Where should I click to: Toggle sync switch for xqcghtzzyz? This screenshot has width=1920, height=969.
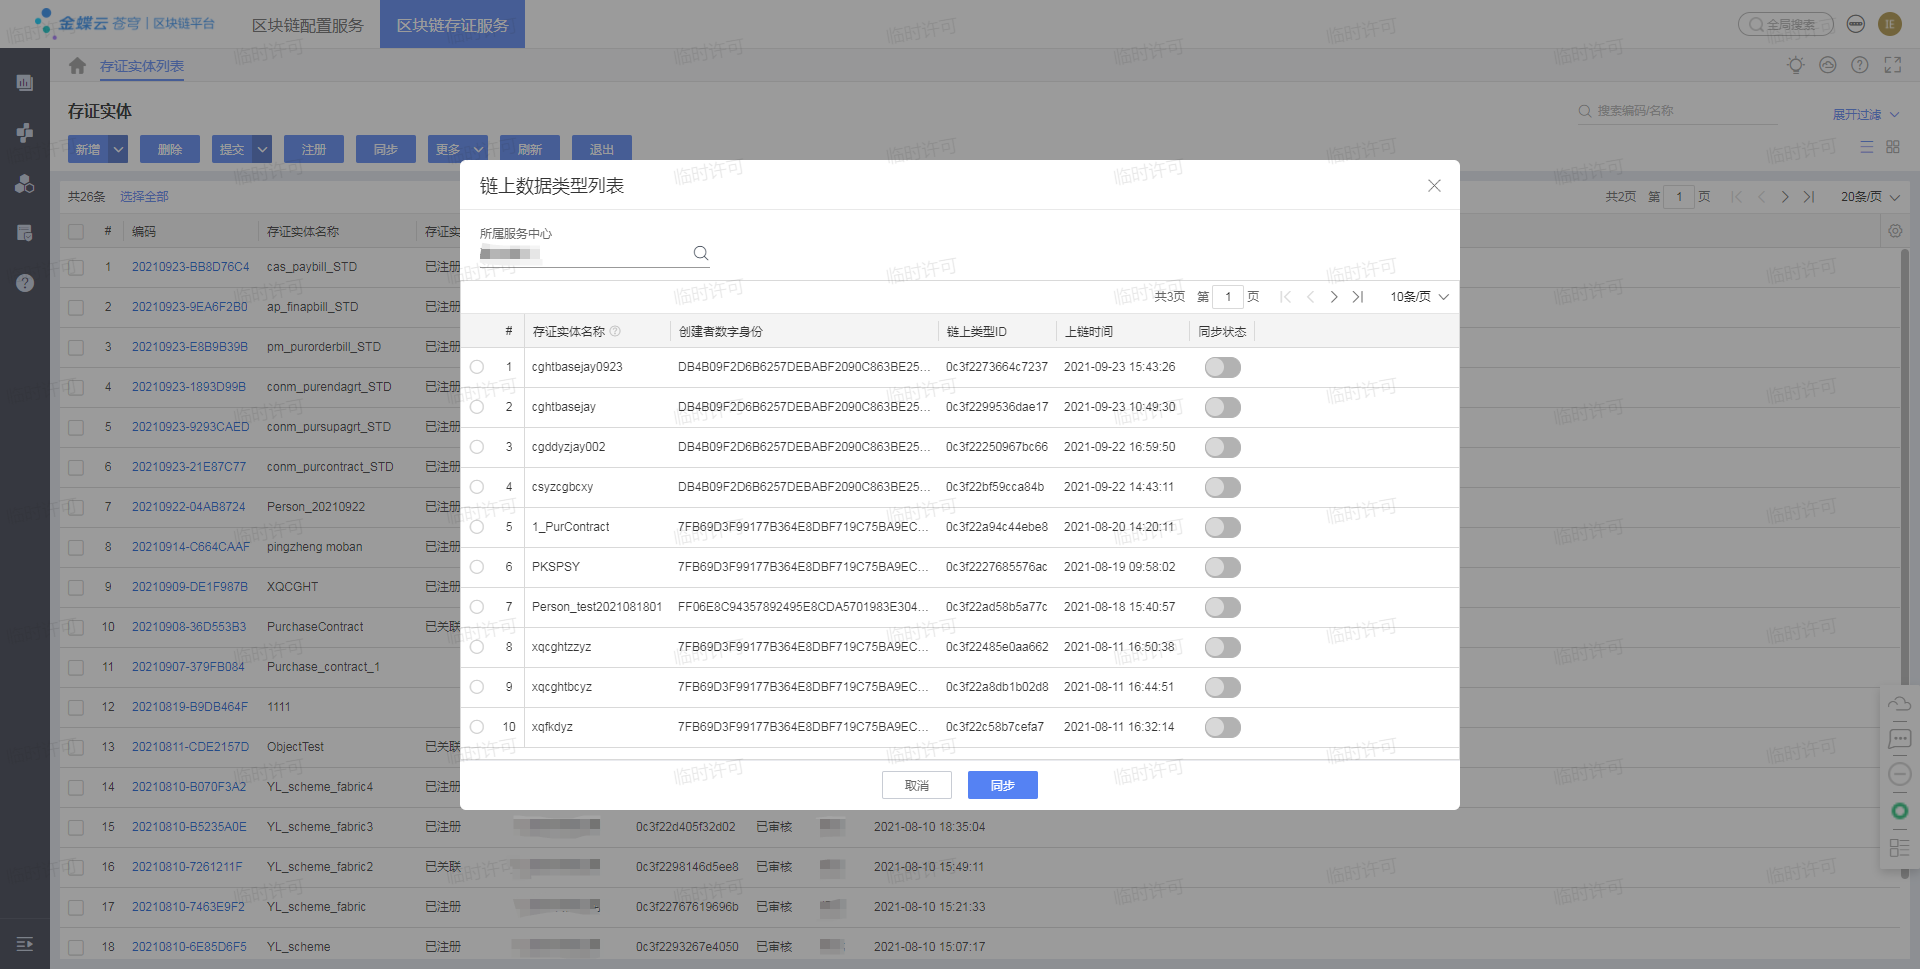click(x=1222, y=647)
